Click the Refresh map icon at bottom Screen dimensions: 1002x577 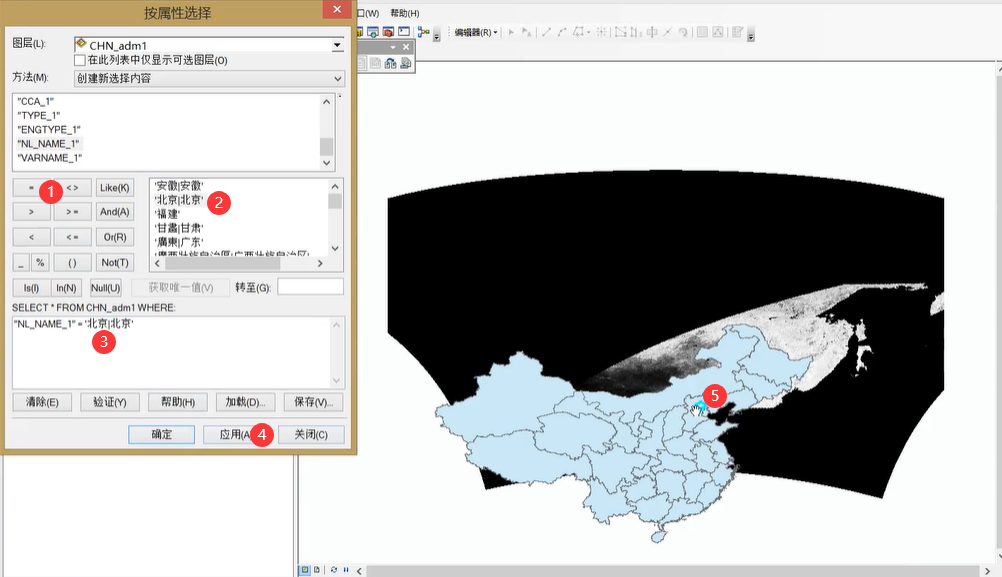point(334,569)
